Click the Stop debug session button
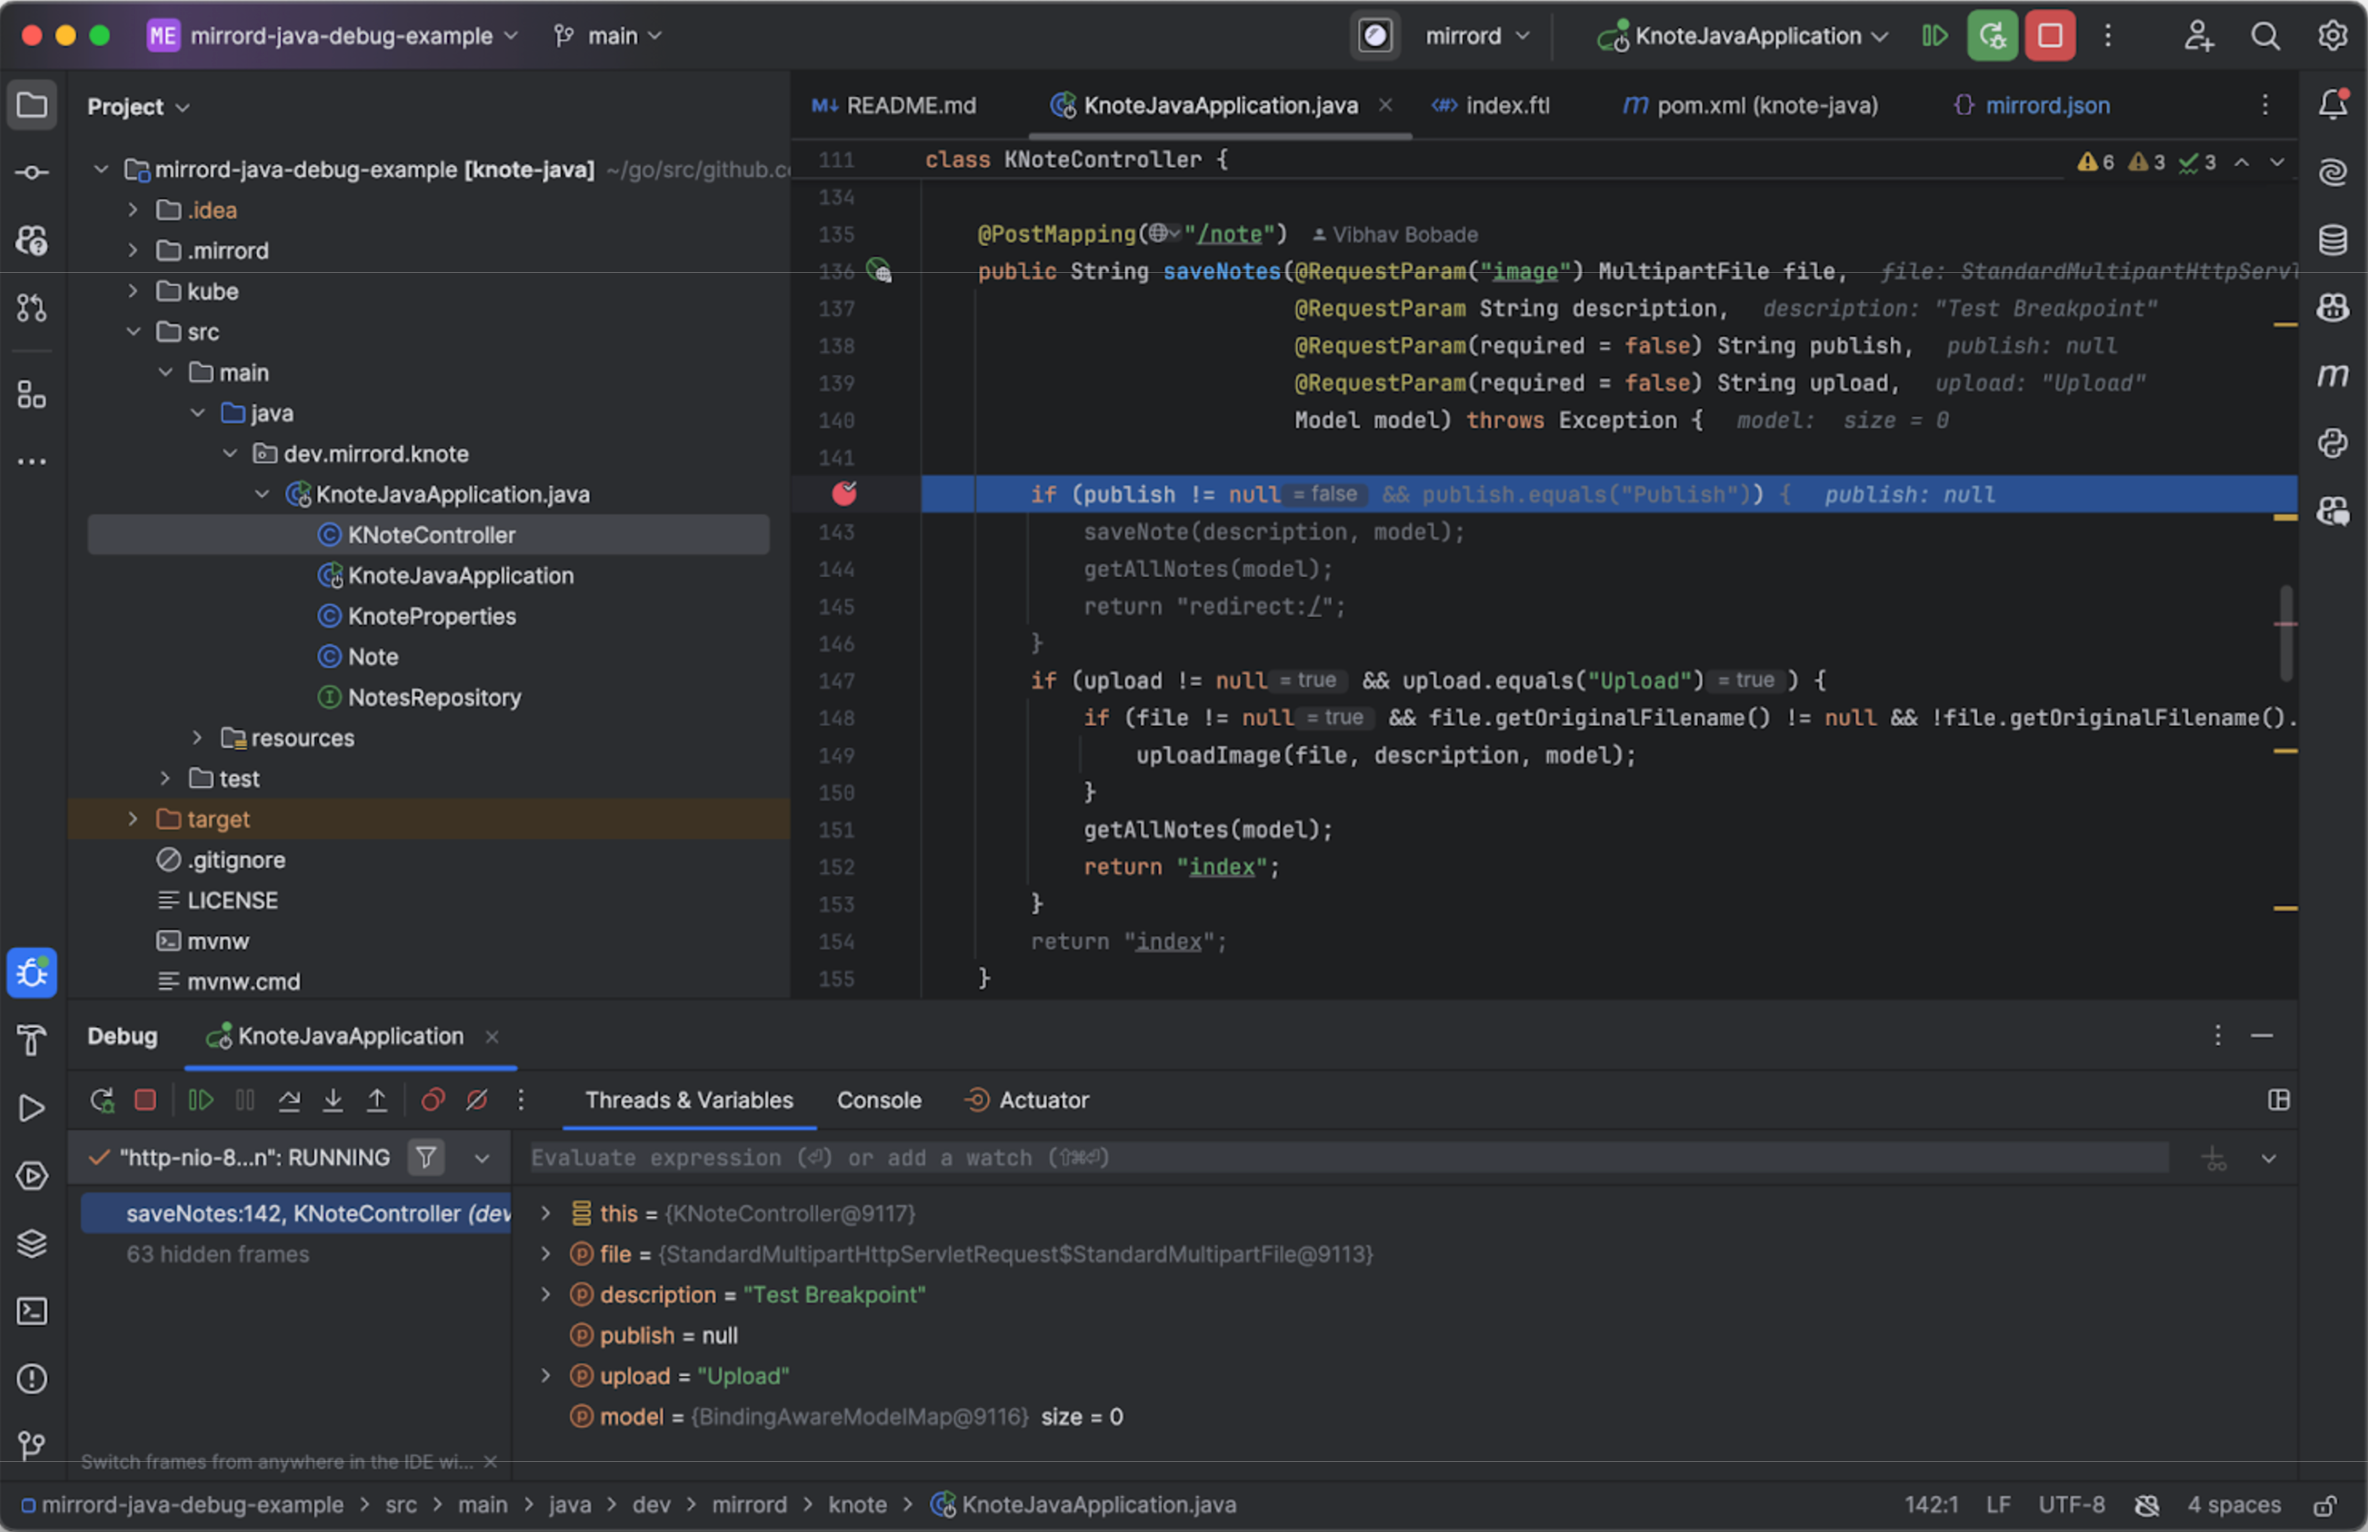Screen dimensions: 2368x1532 click(147, 1099)
